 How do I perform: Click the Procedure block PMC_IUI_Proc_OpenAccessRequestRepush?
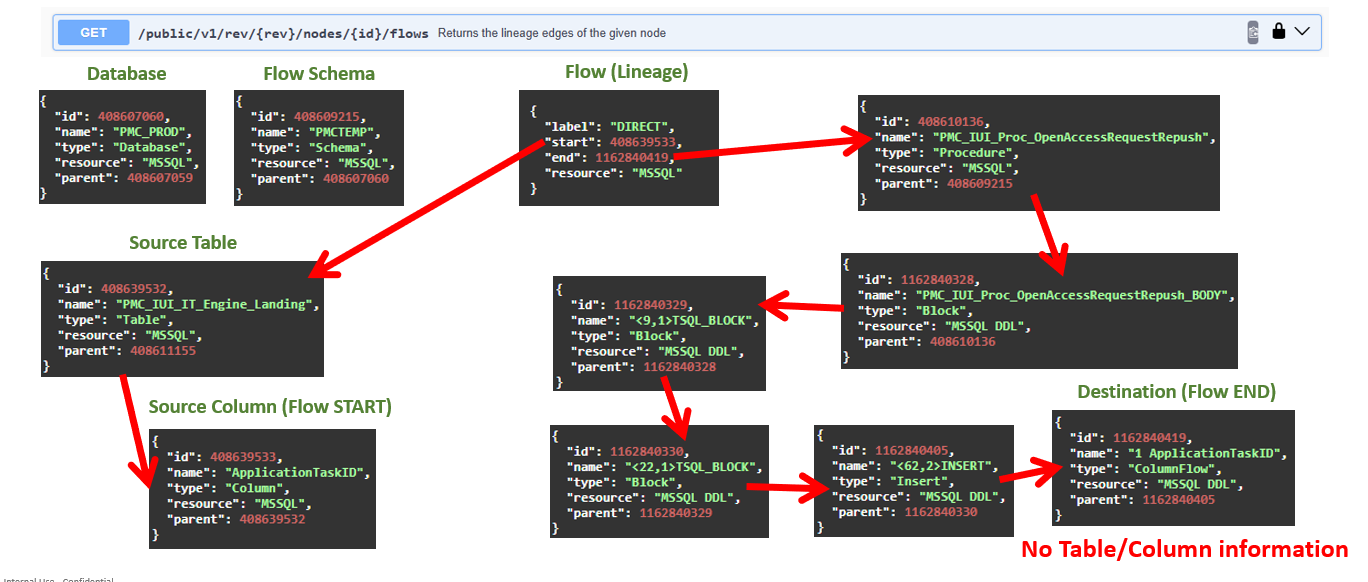pos(1038,153)
